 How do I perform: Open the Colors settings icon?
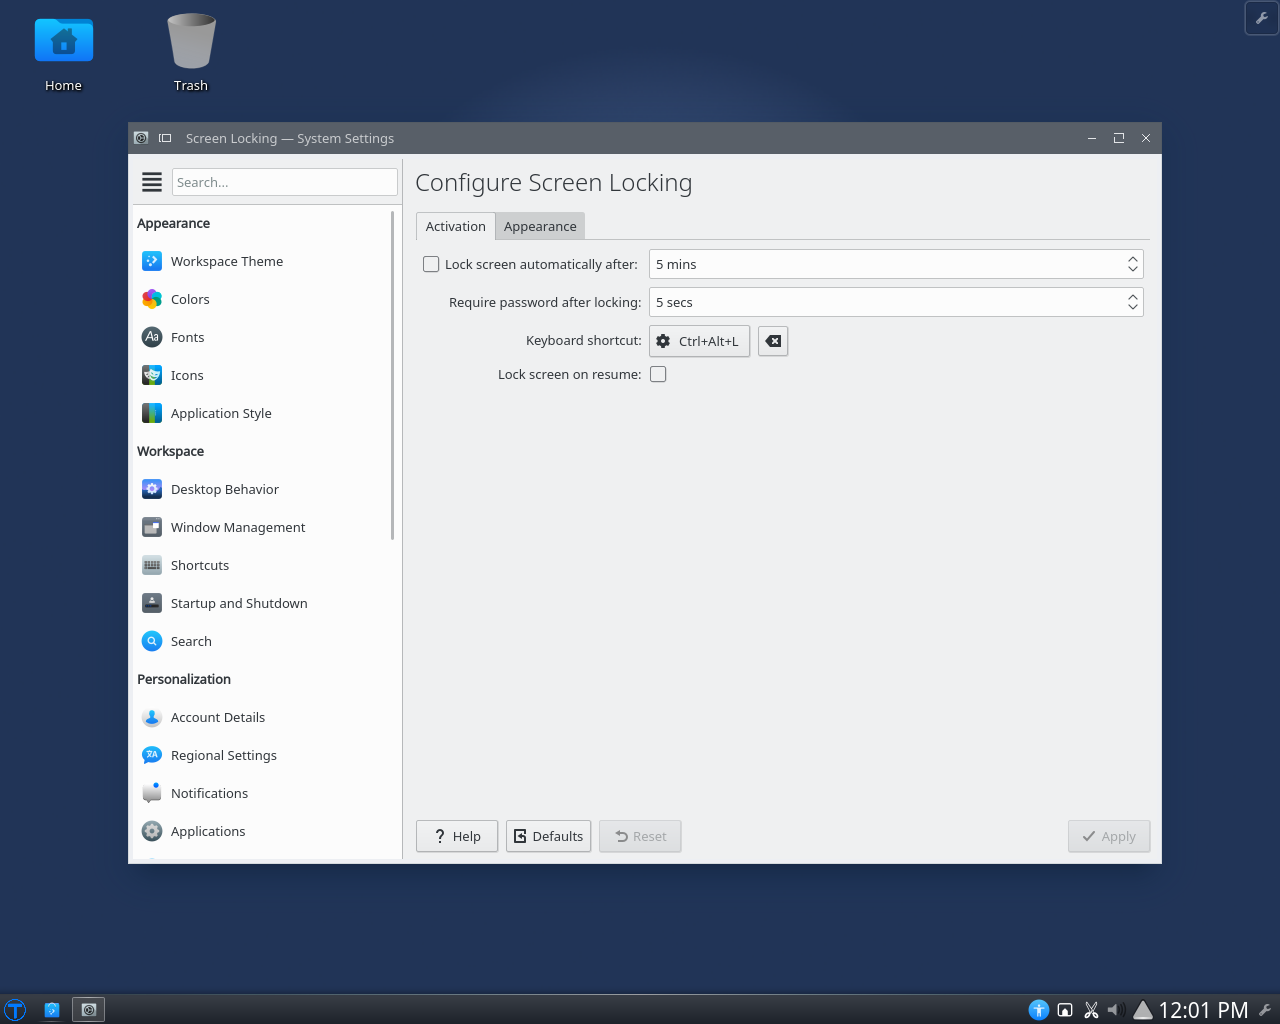point(152,299)
